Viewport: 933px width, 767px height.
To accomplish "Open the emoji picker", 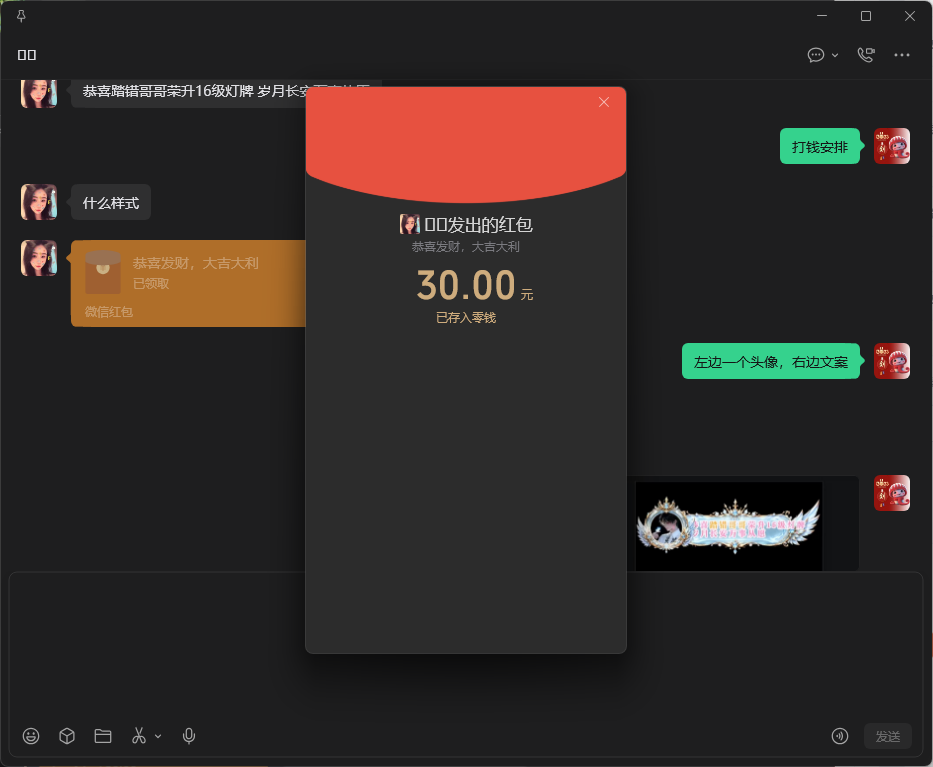I will [x=31, y=736].
